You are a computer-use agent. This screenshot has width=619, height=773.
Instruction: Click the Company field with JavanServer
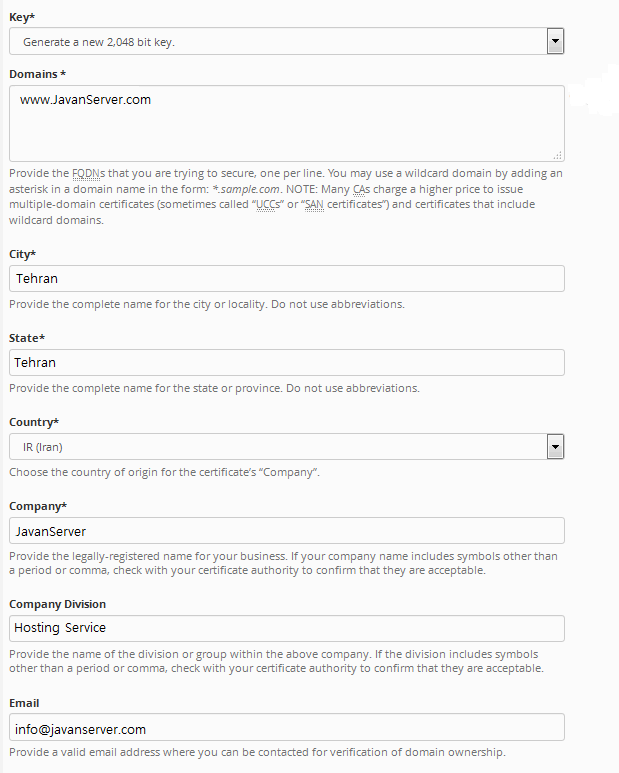(x=286, y=530)
